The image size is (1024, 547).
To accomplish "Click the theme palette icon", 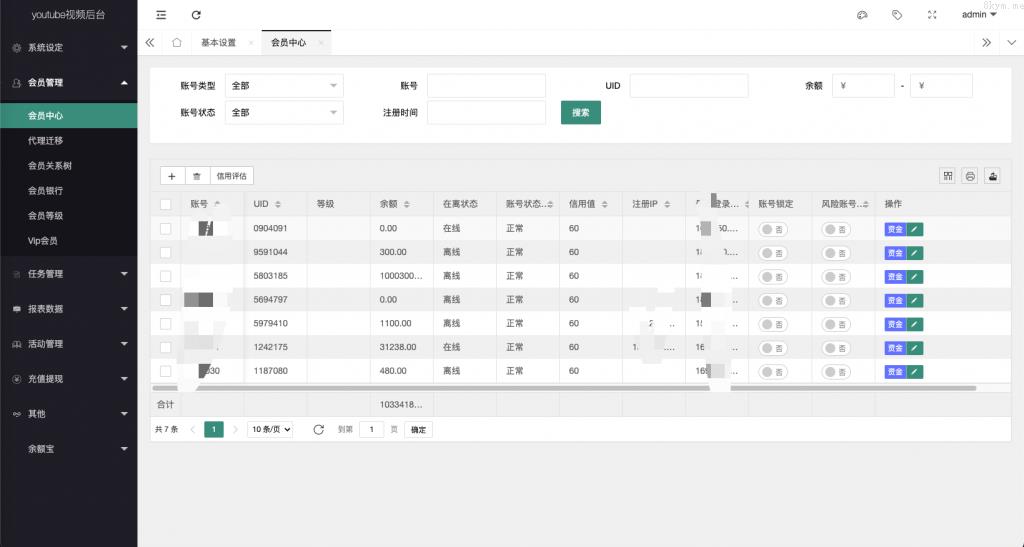I will tap(862, 15).
